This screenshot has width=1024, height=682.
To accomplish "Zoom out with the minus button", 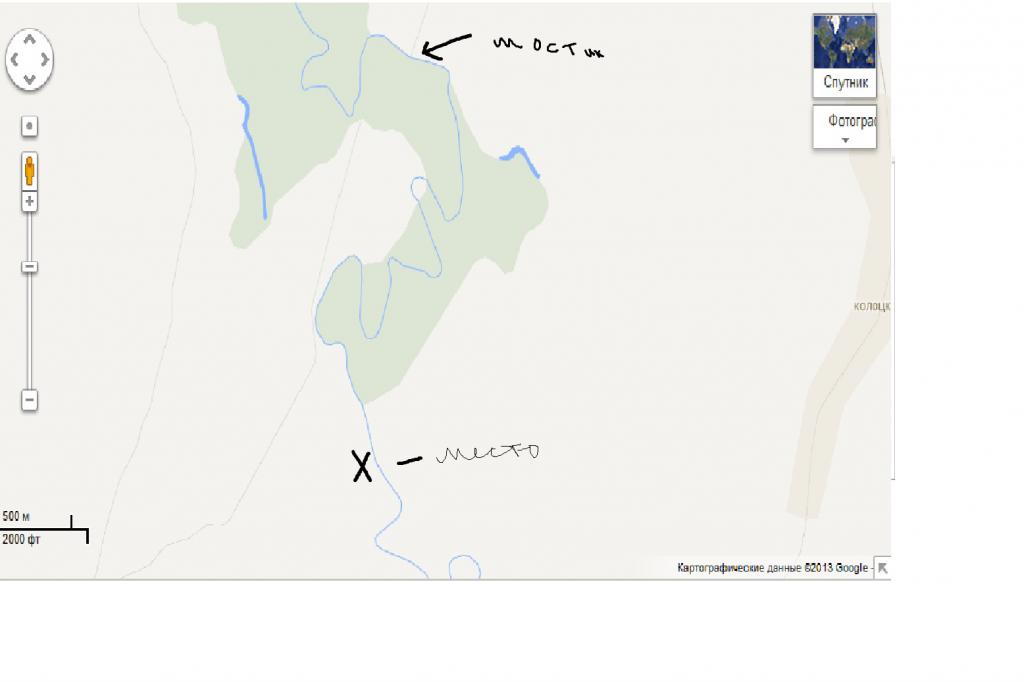I will point(29,400).
